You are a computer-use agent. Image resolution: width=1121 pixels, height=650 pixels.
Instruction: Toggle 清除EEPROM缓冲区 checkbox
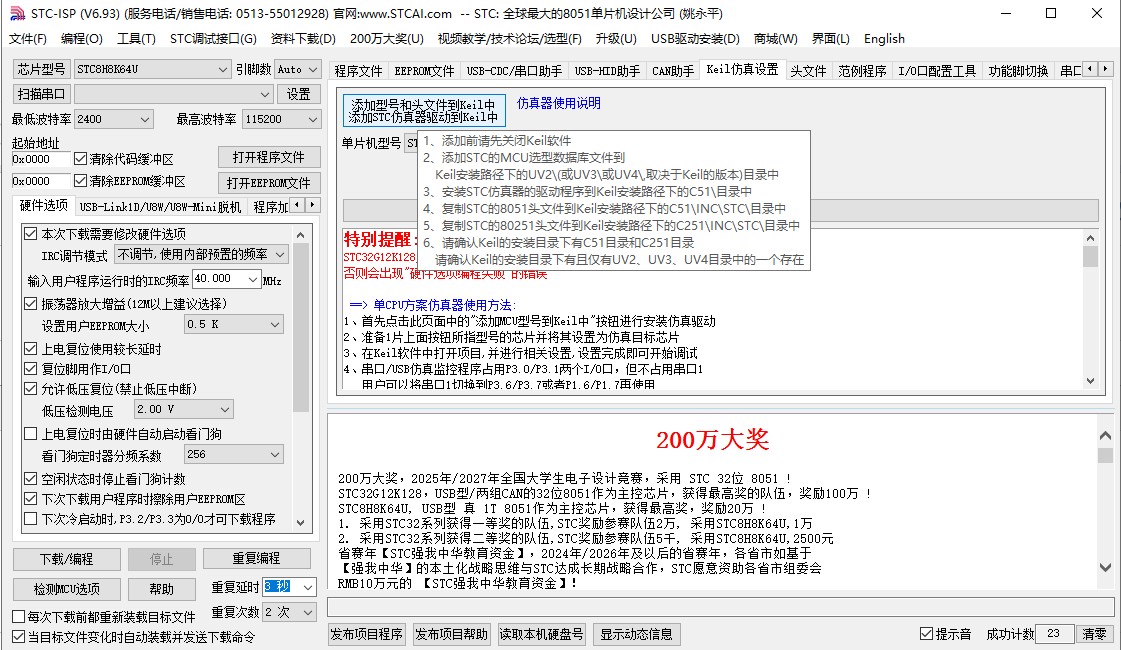point(81,181)
